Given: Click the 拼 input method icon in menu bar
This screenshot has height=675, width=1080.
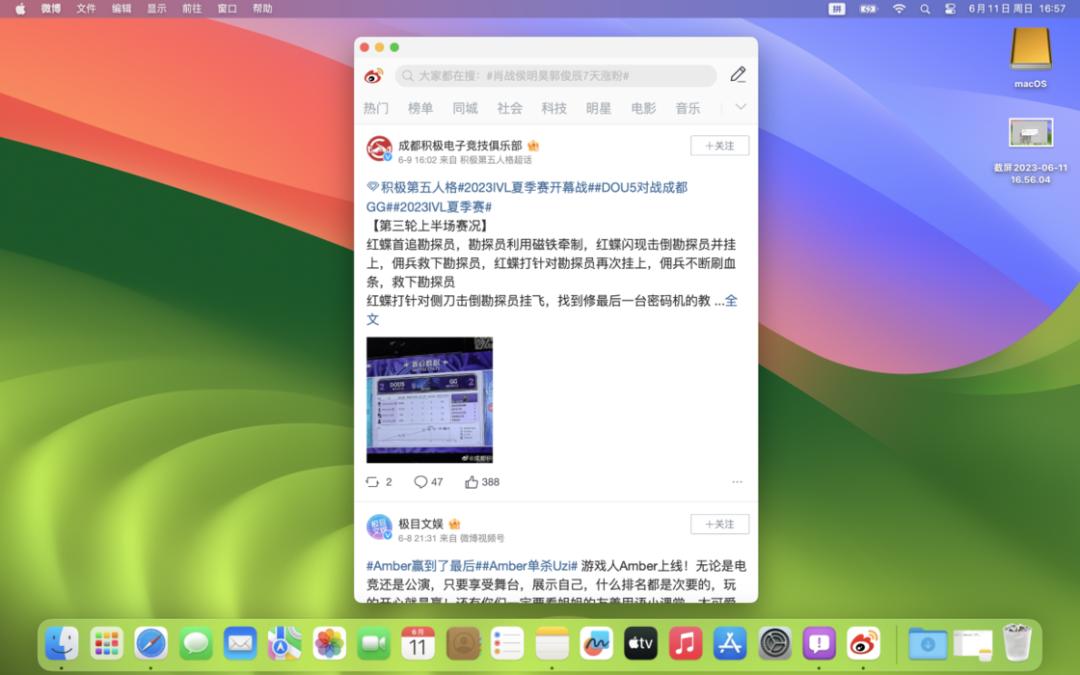Looking at the screenshot, I should (x=837, y=9).
